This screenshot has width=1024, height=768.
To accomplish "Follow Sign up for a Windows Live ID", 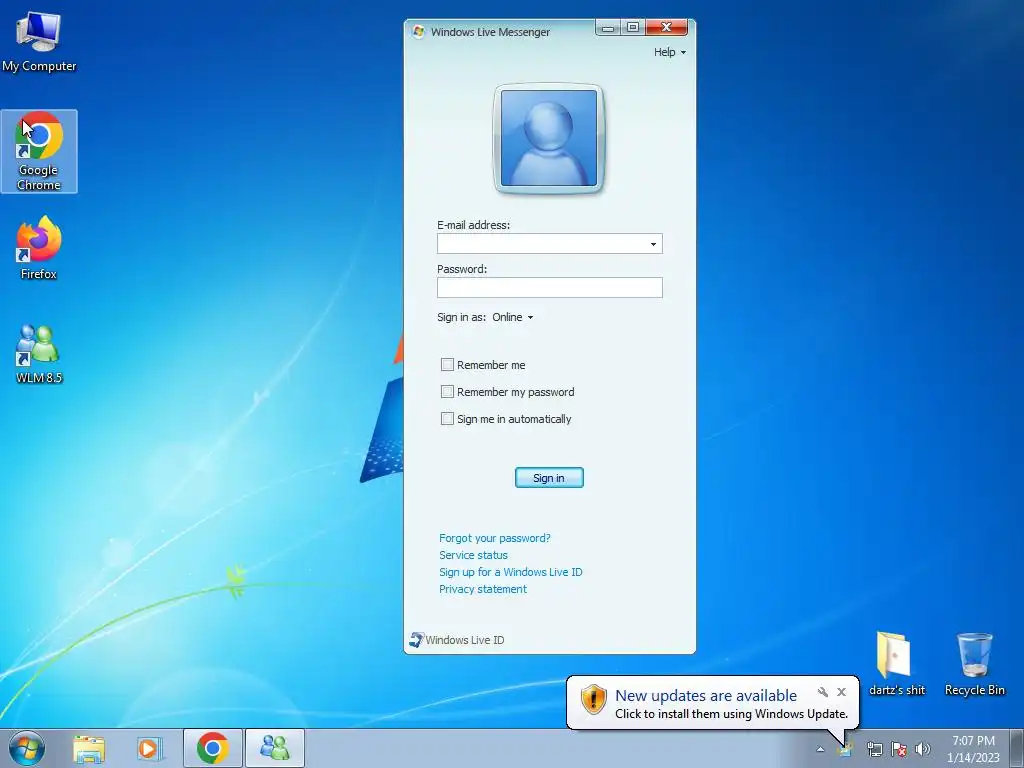I will (x=510, y=572).
